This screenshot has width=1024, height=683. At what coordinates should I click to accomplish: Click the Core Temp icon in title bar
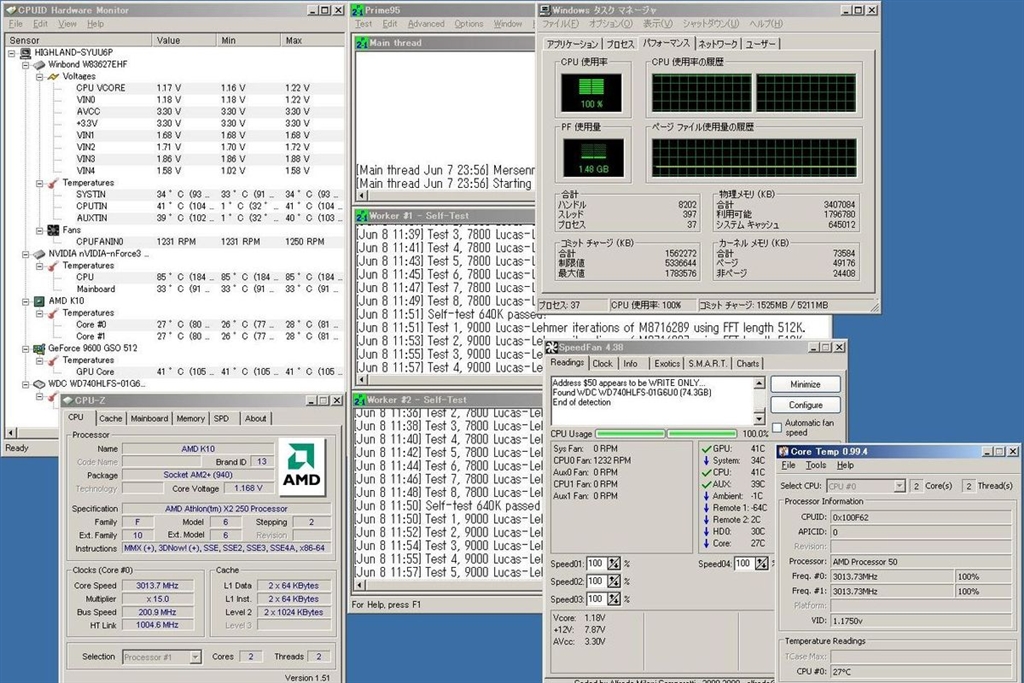782,452
